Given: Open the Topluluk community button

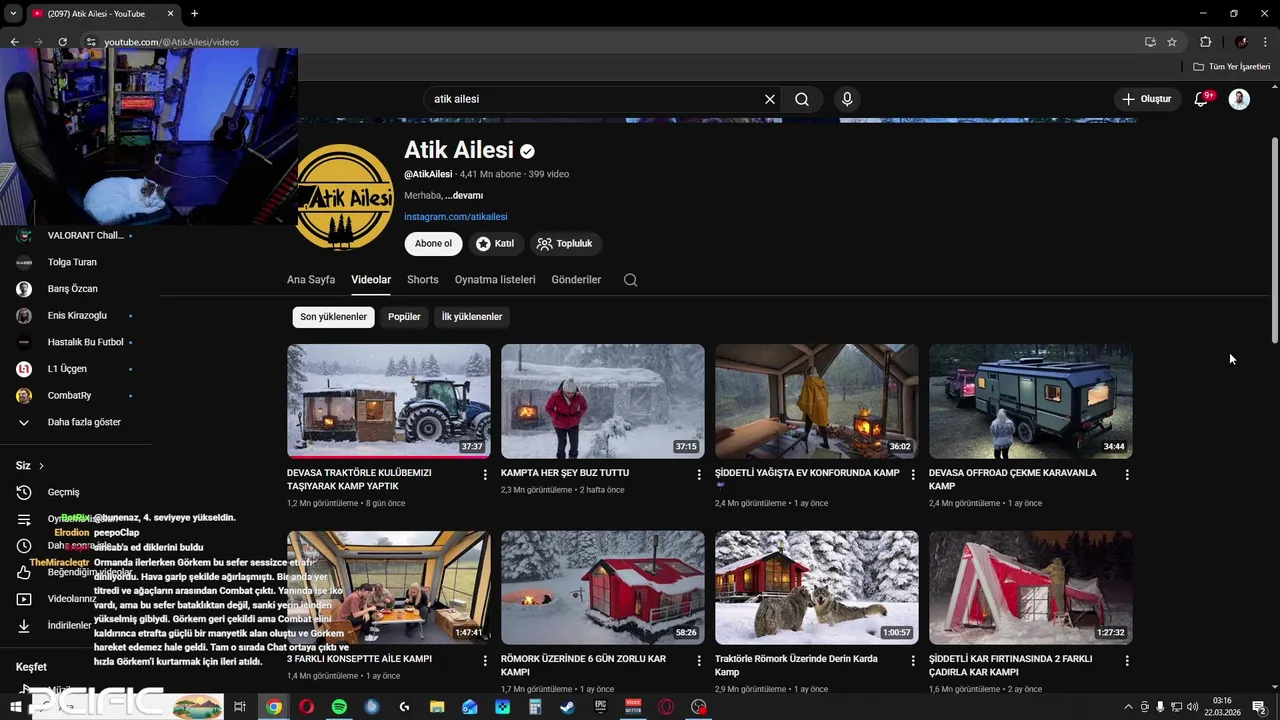Looking at the screenshot, I should pos(565,243).
